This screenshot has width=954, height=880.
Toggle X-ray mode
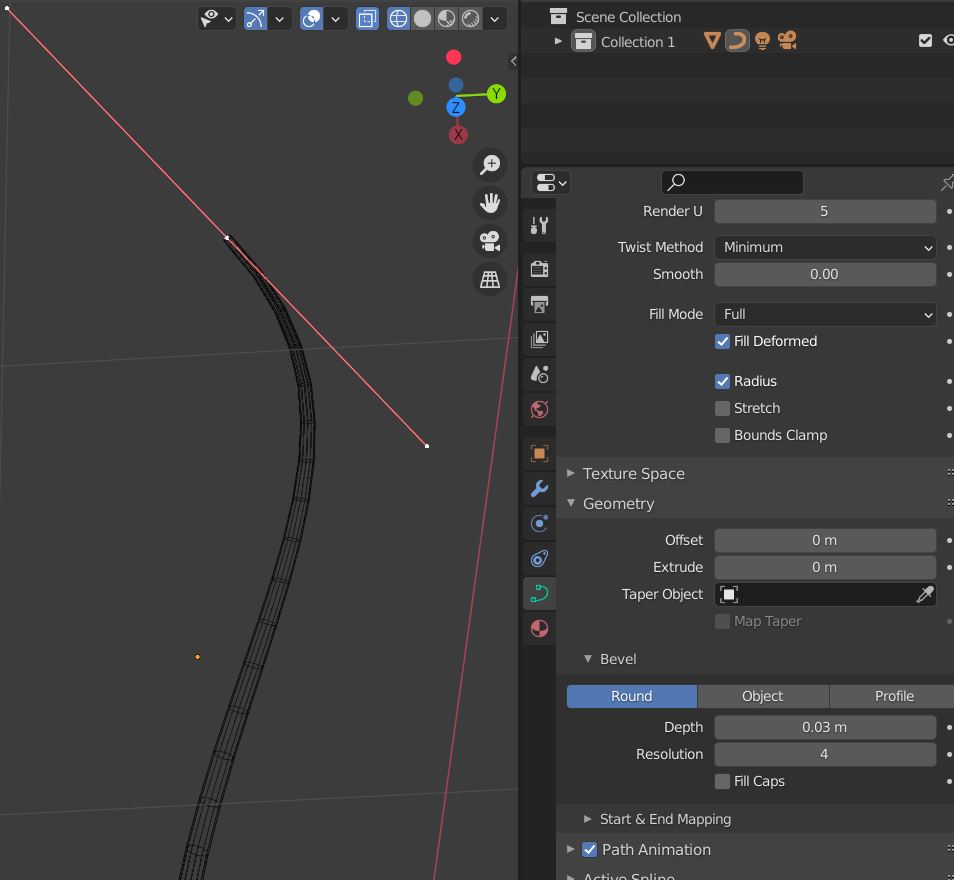click(367, 18)
